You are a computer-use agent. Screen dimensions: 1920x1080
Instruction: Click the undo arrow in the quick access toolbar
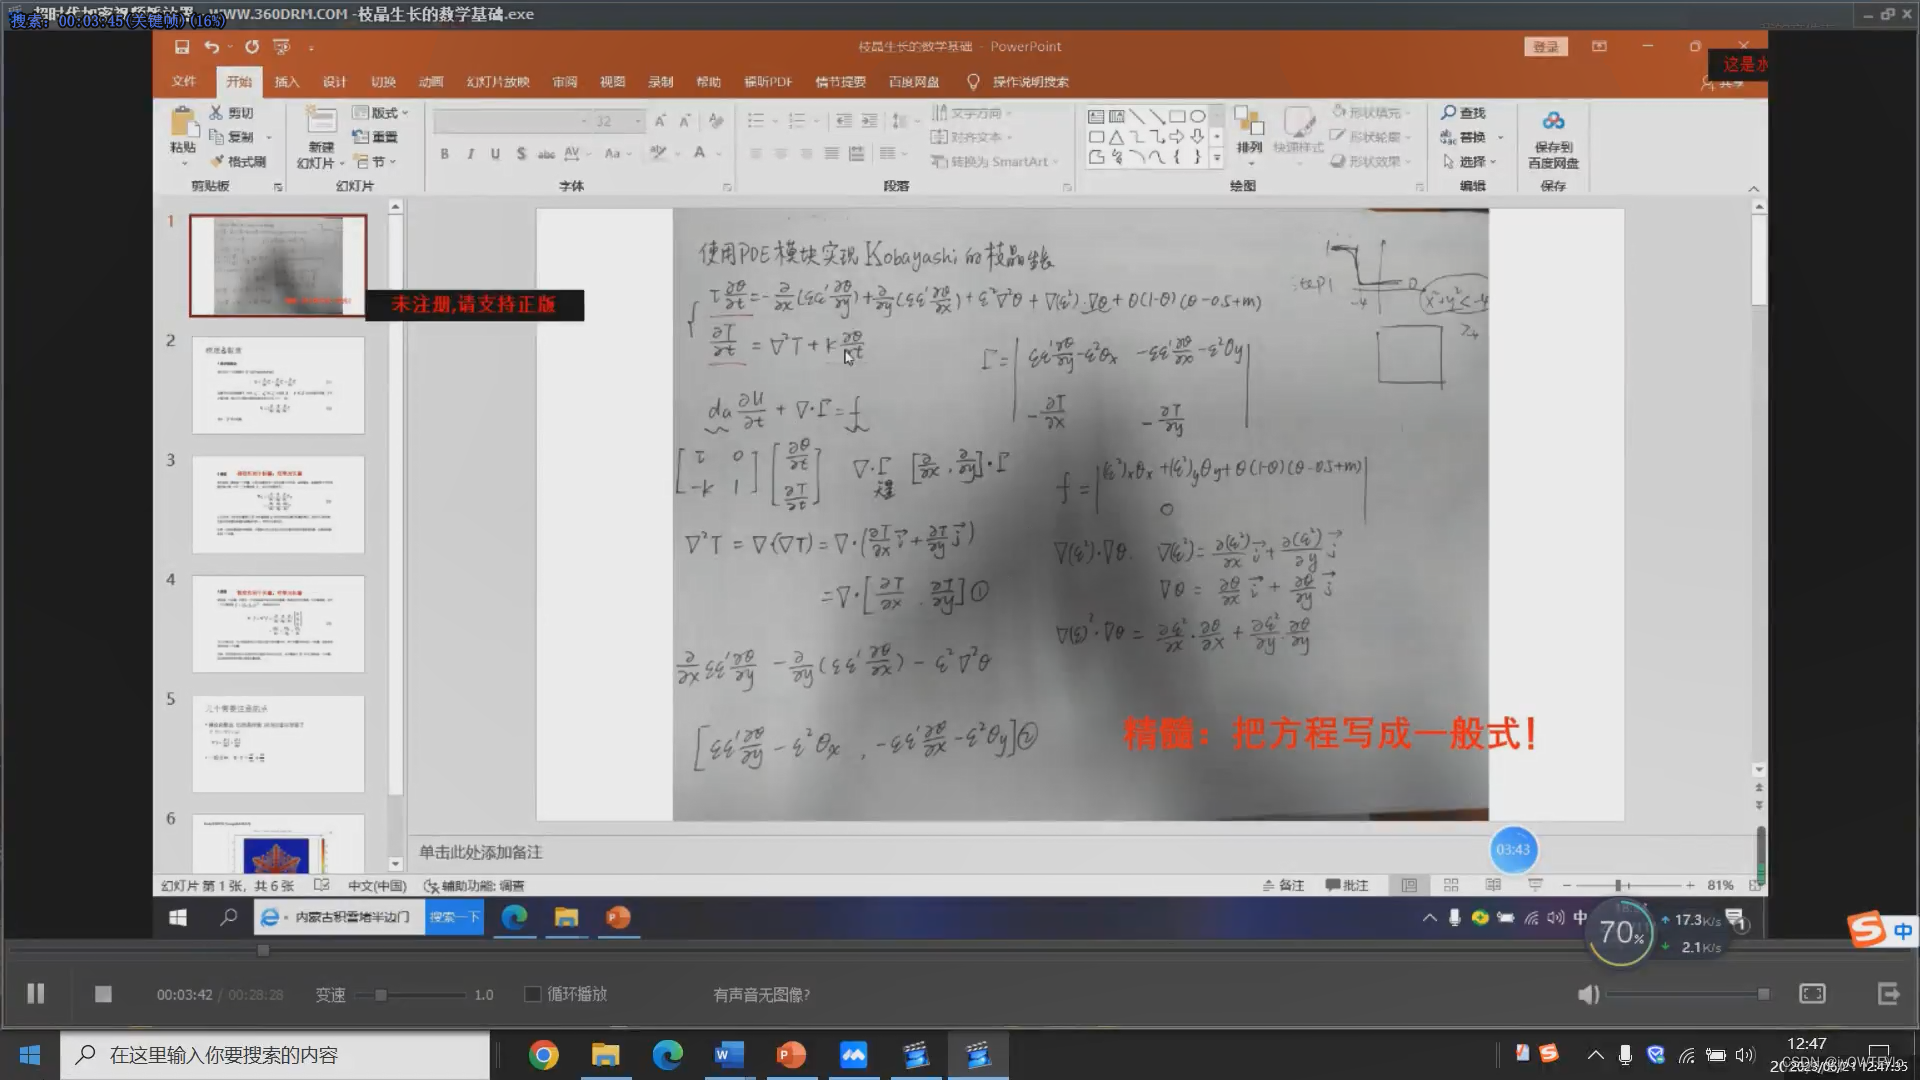211,47
